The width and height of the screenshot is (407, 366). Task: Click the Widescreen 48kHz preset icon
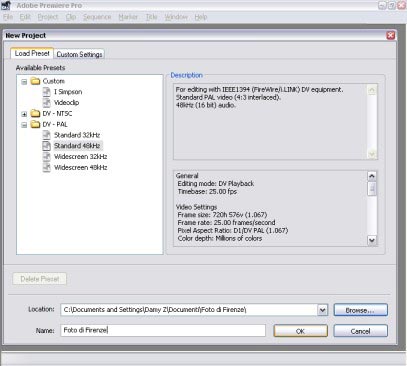tap(47, 167)
